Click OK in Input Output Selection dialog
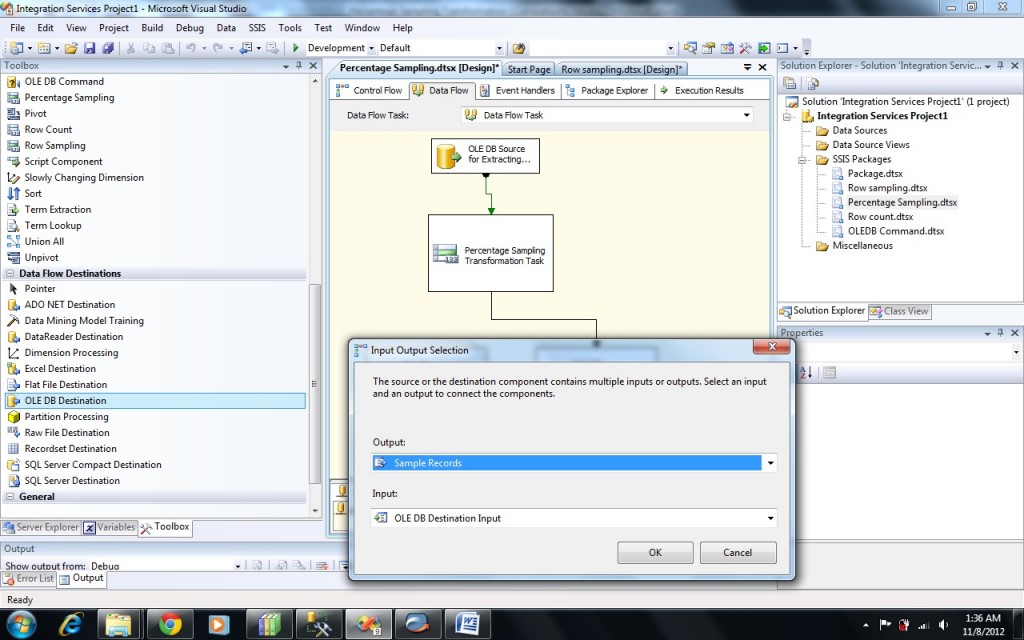 pos(655,552)
